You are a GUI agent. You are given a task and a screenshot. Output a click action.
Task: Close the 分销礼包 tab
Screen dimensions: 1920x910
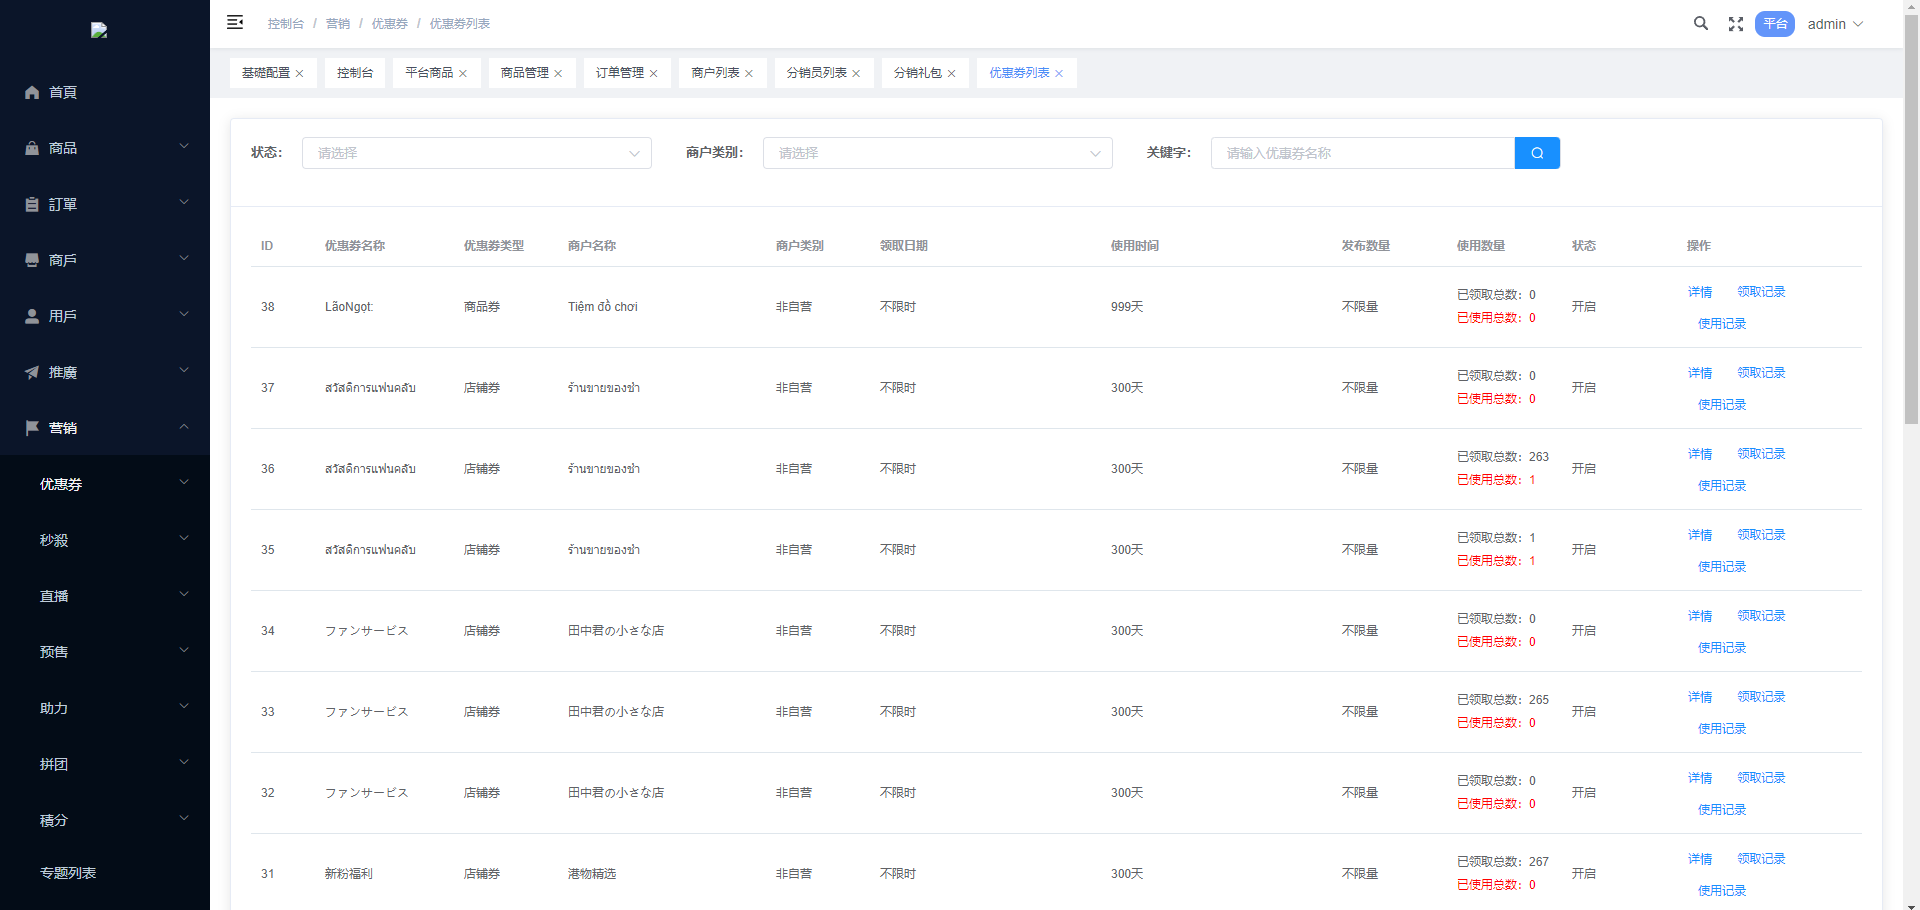coord(952,74)
